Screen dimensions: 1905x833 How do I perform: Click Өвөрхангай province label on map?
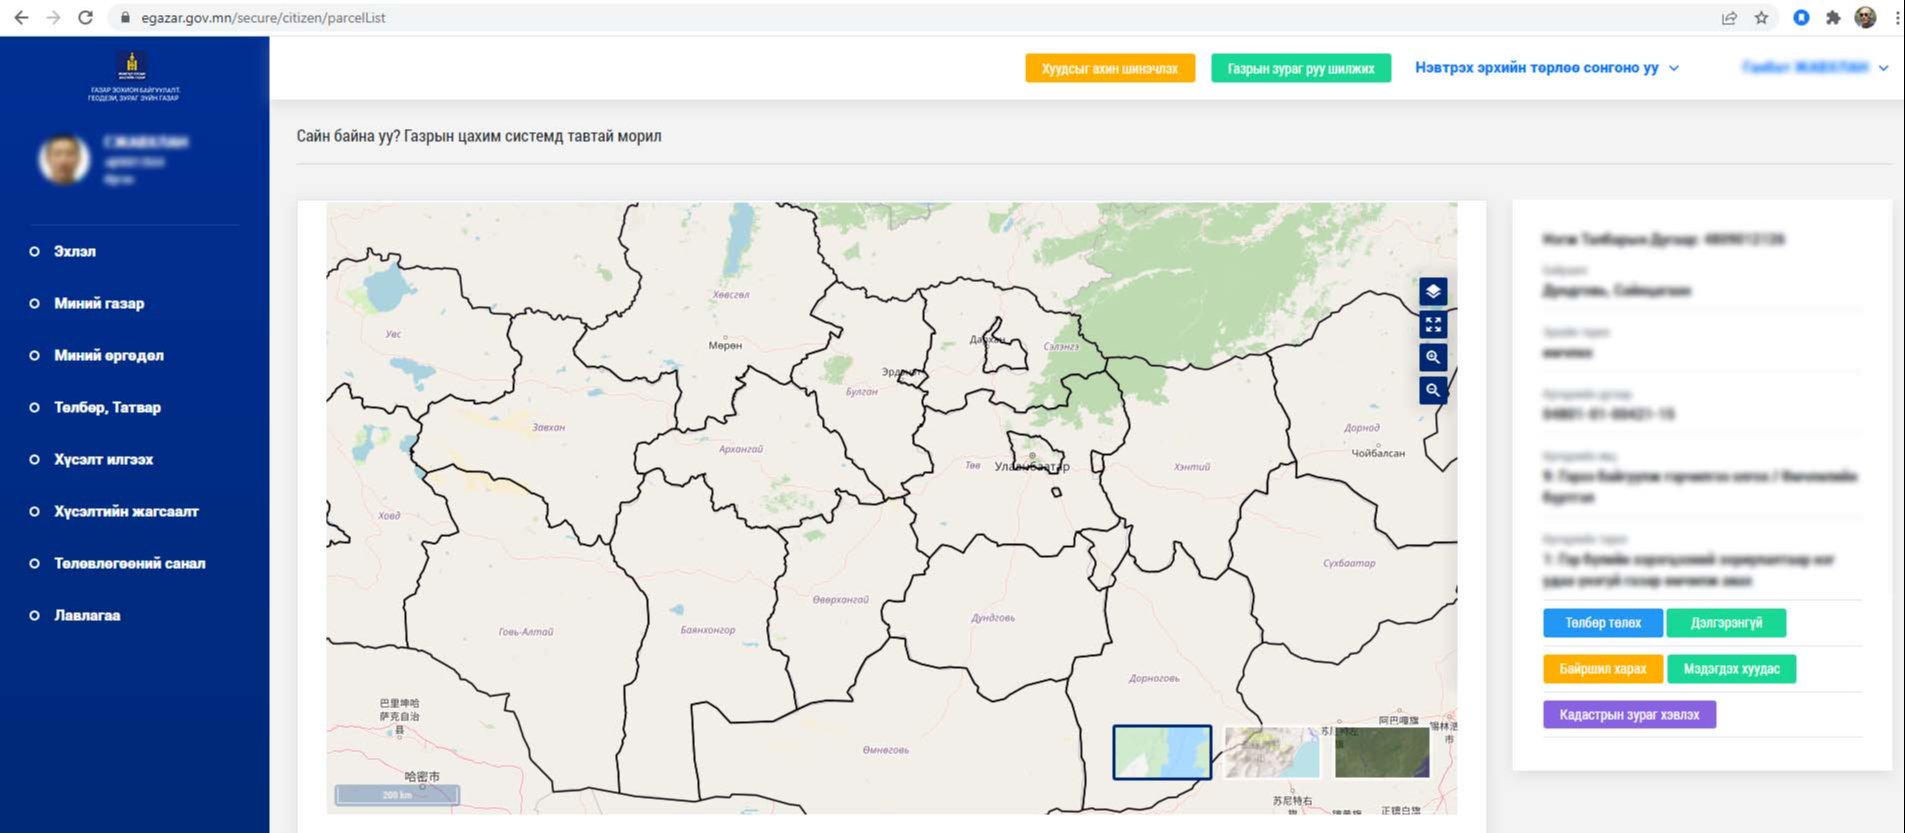click(841, 600)
